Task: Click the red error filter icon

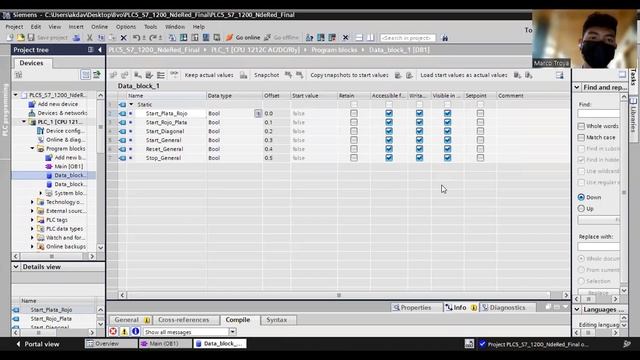Action: click(x=113, y=331)
